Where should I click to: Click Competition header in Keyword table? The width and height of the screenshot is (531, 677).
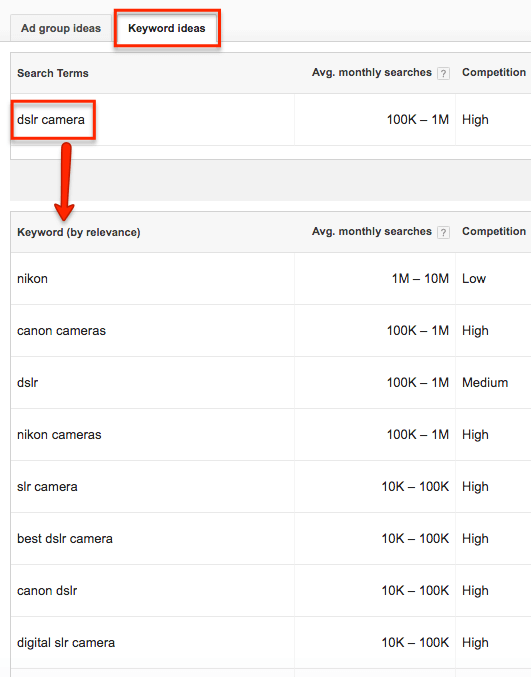[x=494, y=231]
